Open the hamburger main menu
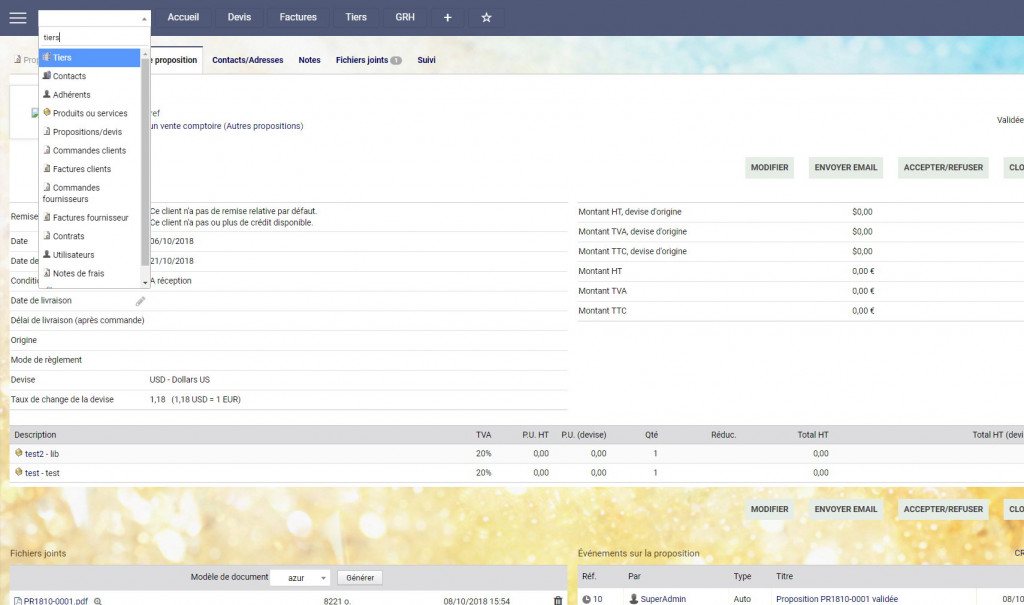This screenshot has width=1024, height=605. [x=17, y=17]
